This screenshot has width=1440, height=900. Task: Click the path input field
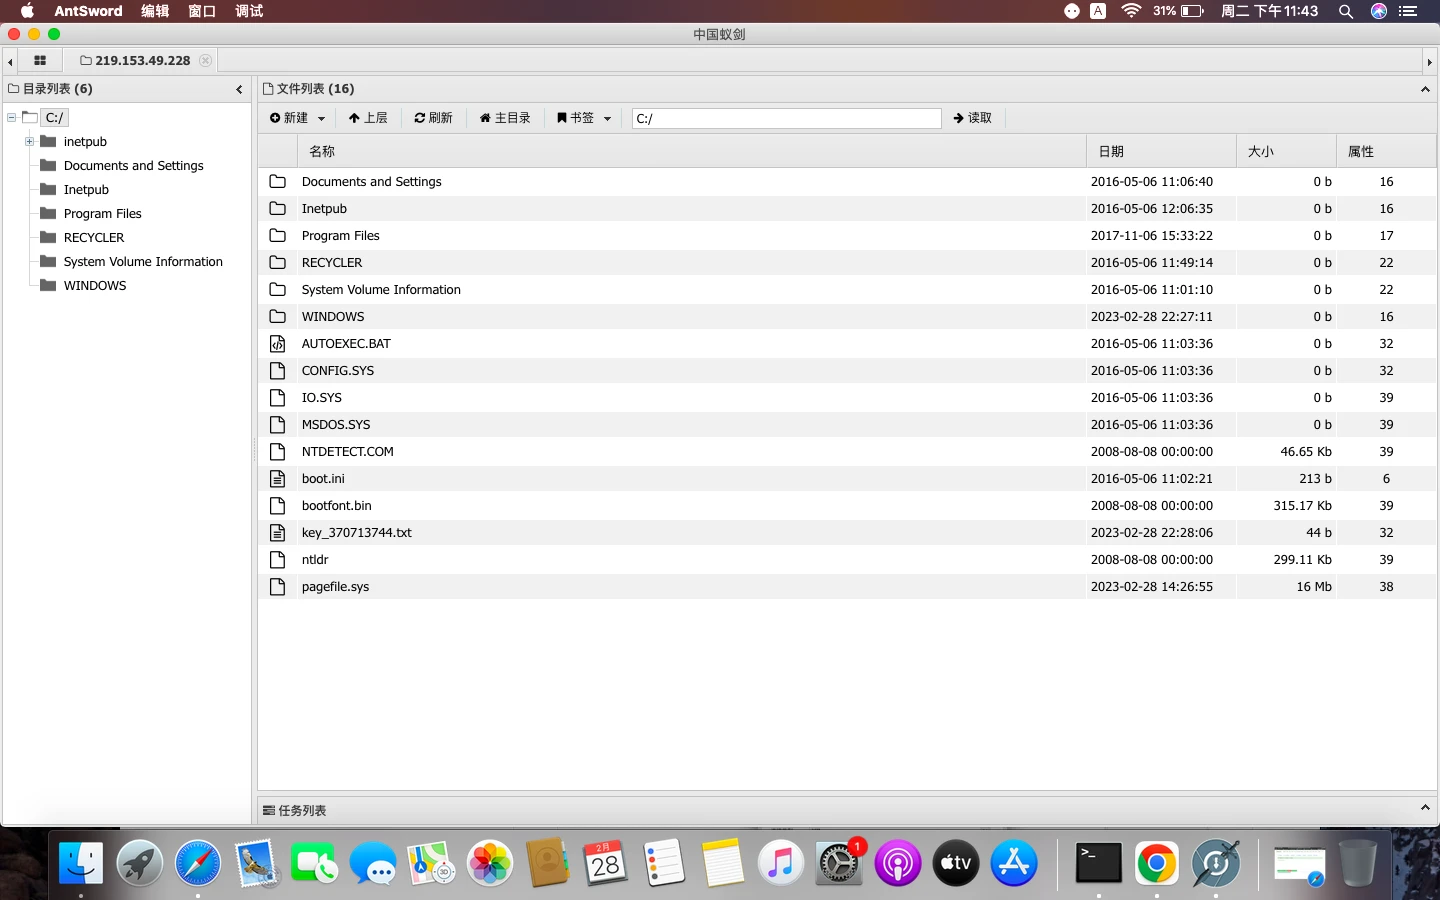click(x=786, y=118)
